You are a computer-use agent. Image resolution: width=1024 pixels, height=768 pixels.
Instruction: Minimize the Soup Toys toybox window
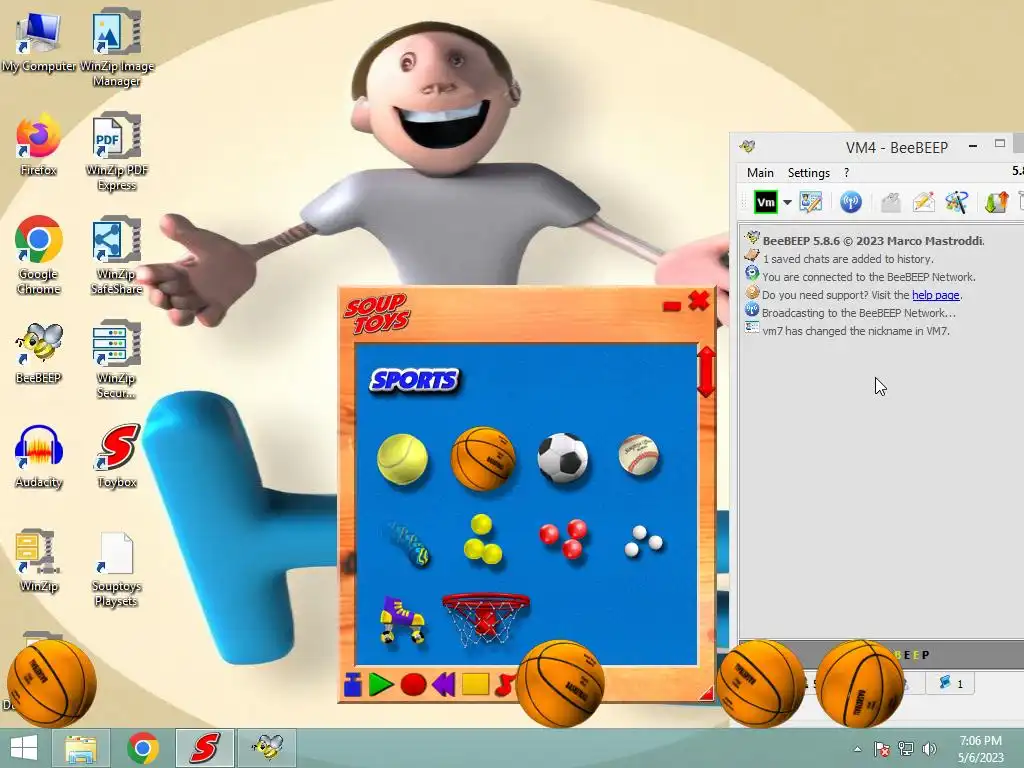[x=671, y=306]
